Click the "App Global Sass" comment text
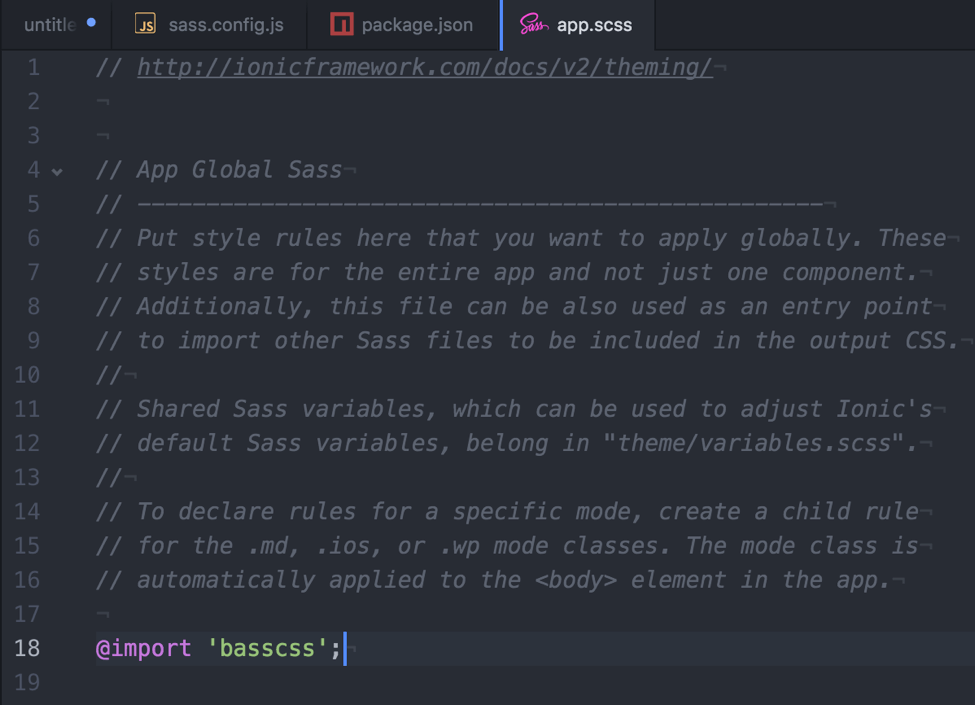Viewport: 975px width, 705px height. (239, 170)
